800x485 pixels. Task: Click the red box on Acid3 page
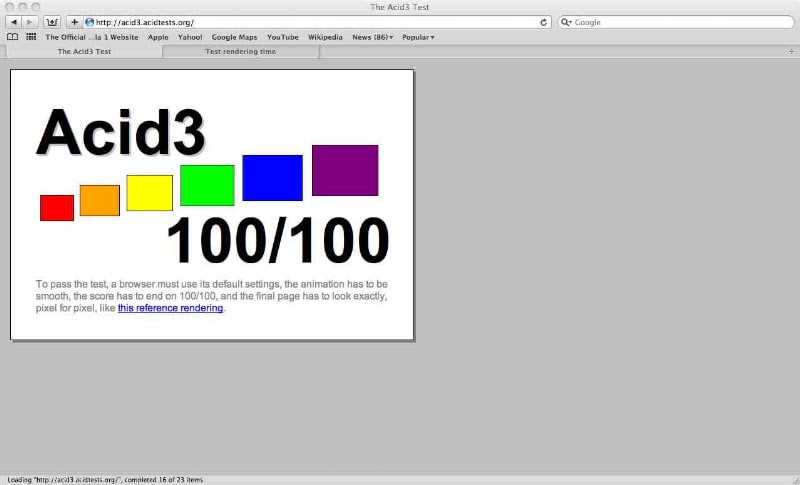[x=57, y=208]
